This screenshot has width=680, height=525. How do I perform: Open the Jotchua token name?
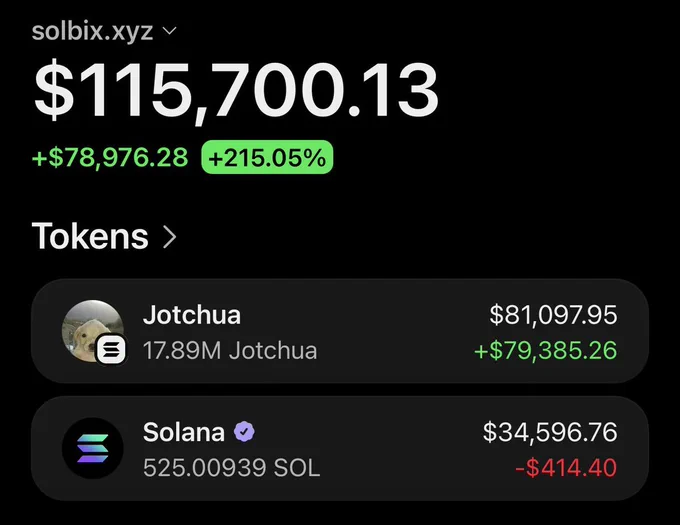click(192, 314)
